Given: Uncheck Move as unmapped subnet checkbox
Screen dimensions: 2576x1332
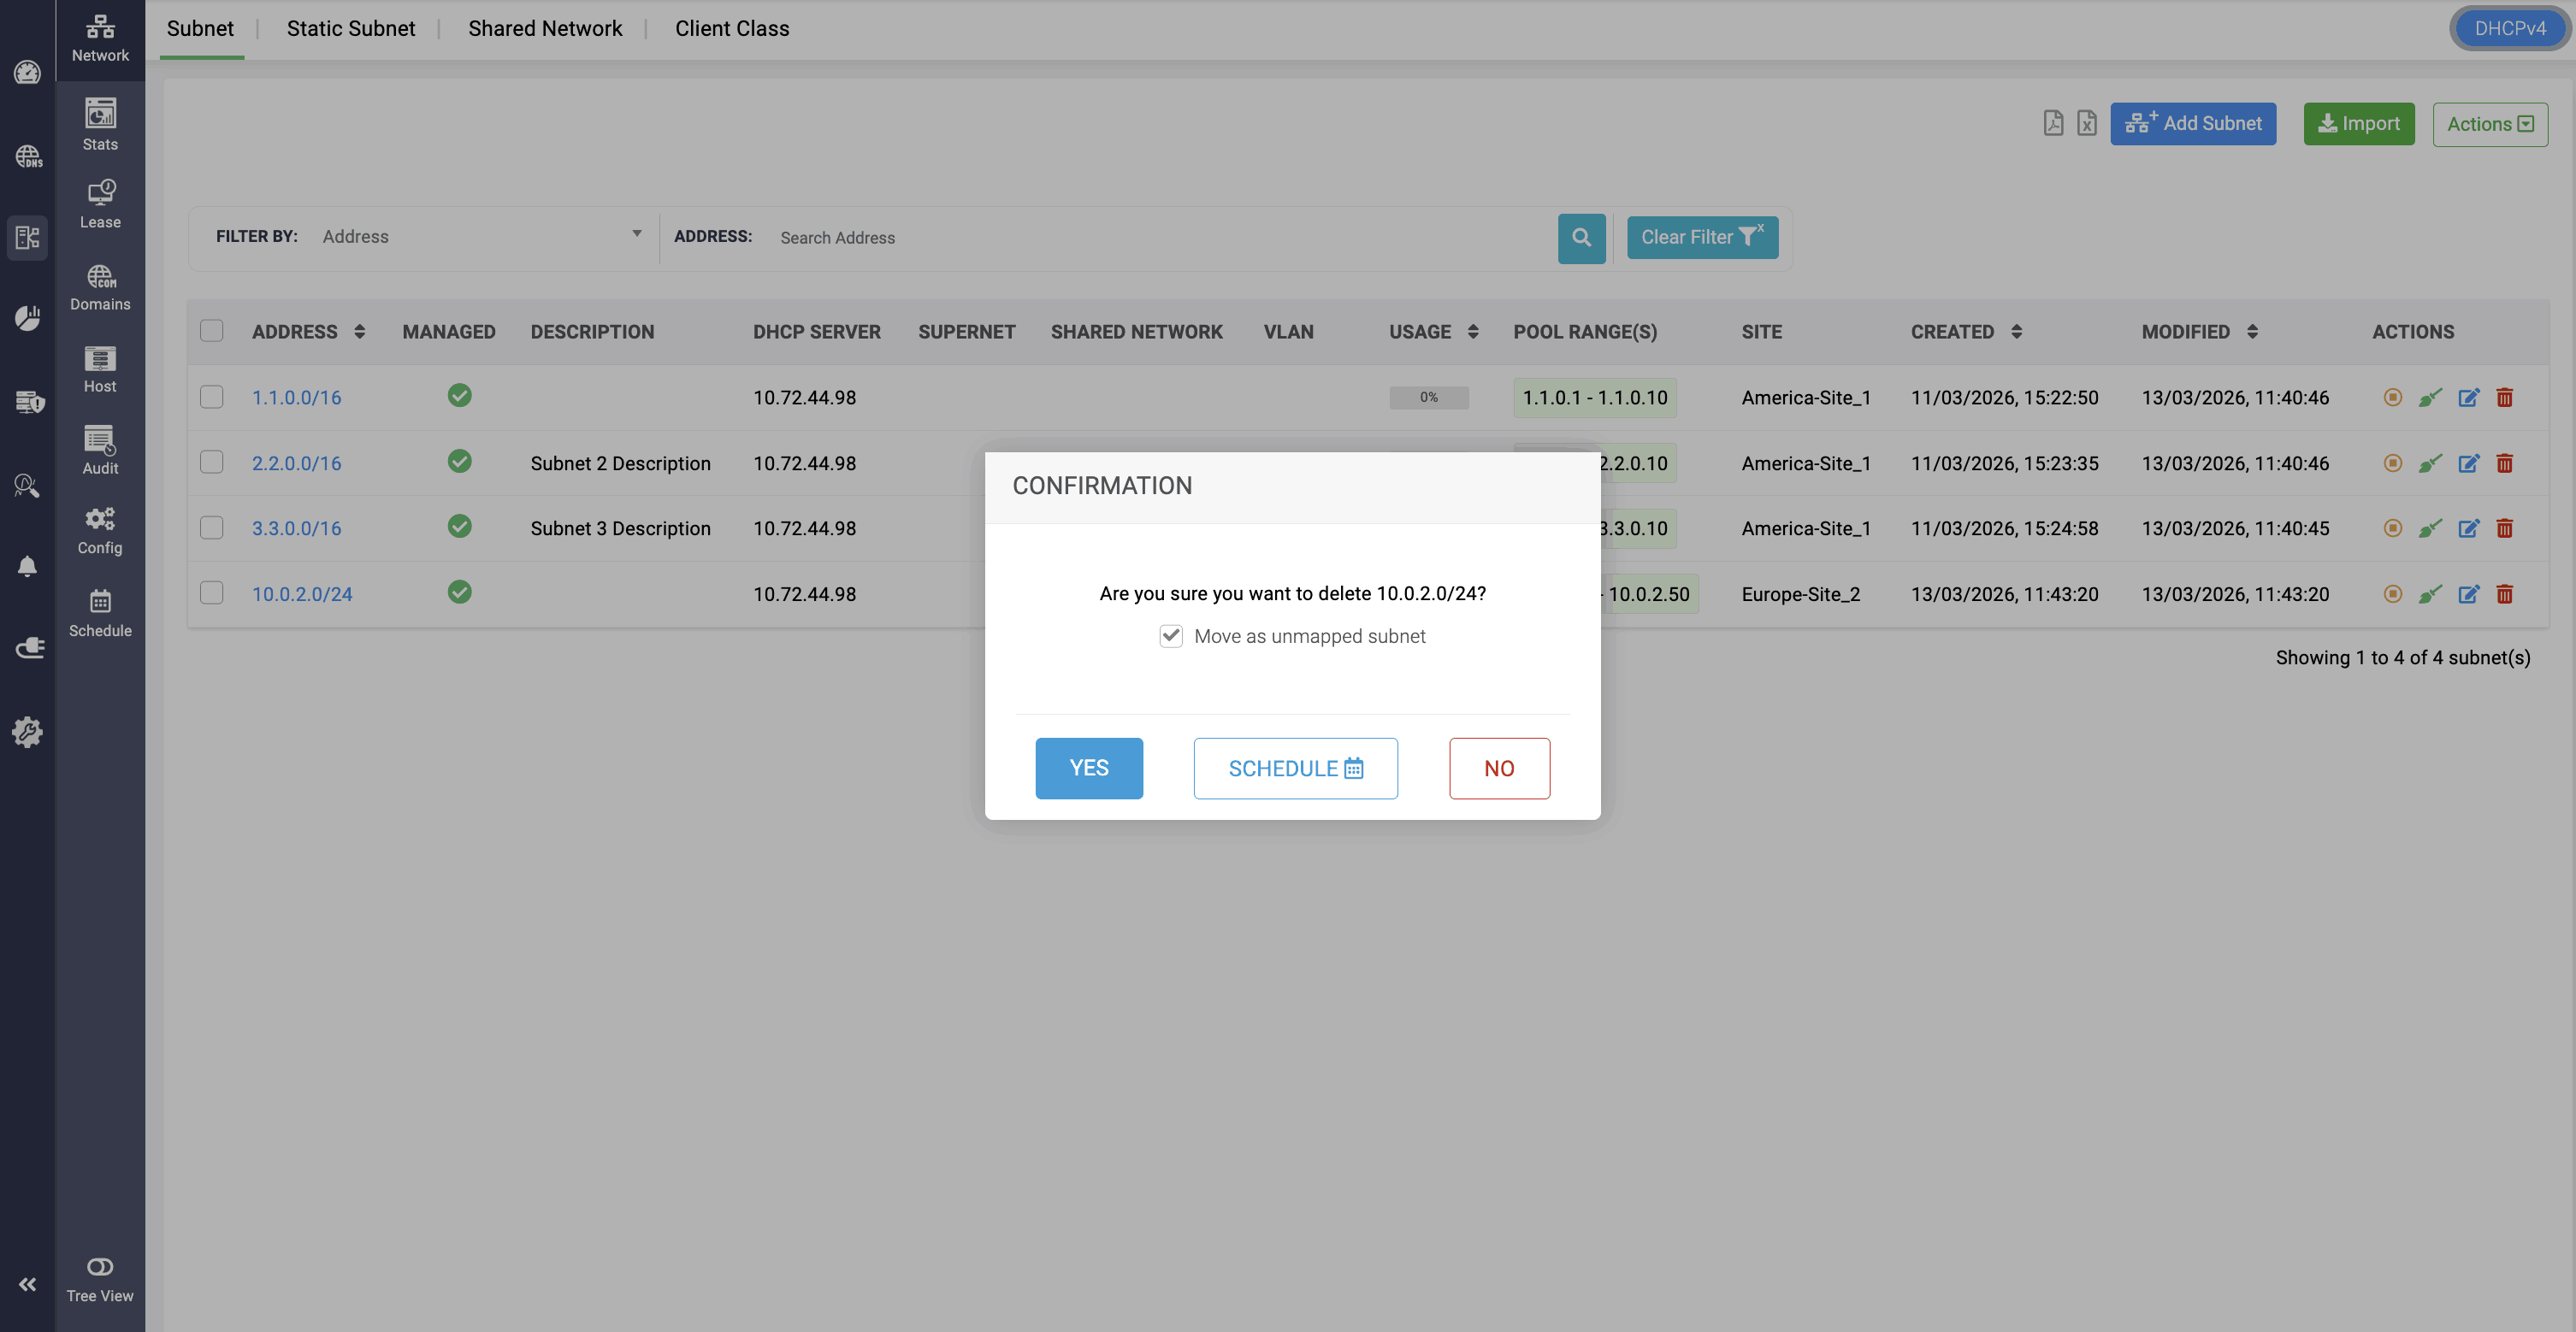Looking at the screenshot, I should (1171, 636).
